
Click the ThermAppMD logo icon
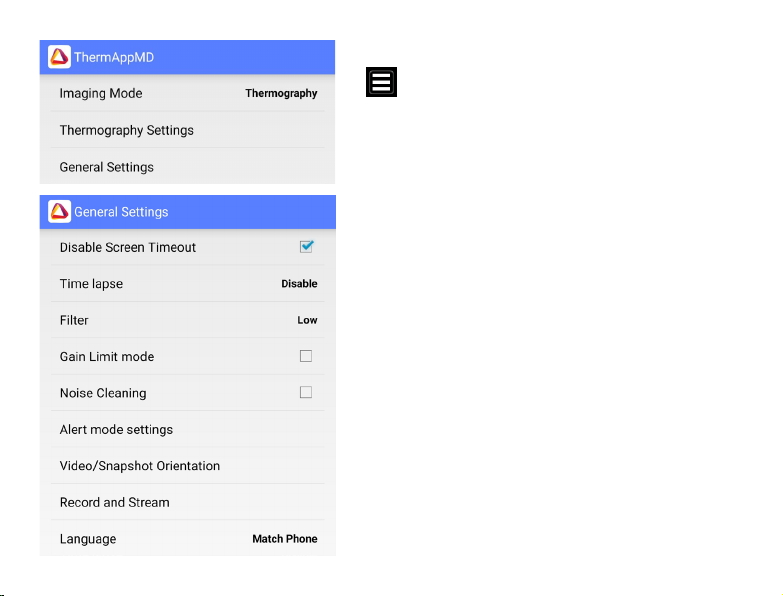[x=60, y=57]
